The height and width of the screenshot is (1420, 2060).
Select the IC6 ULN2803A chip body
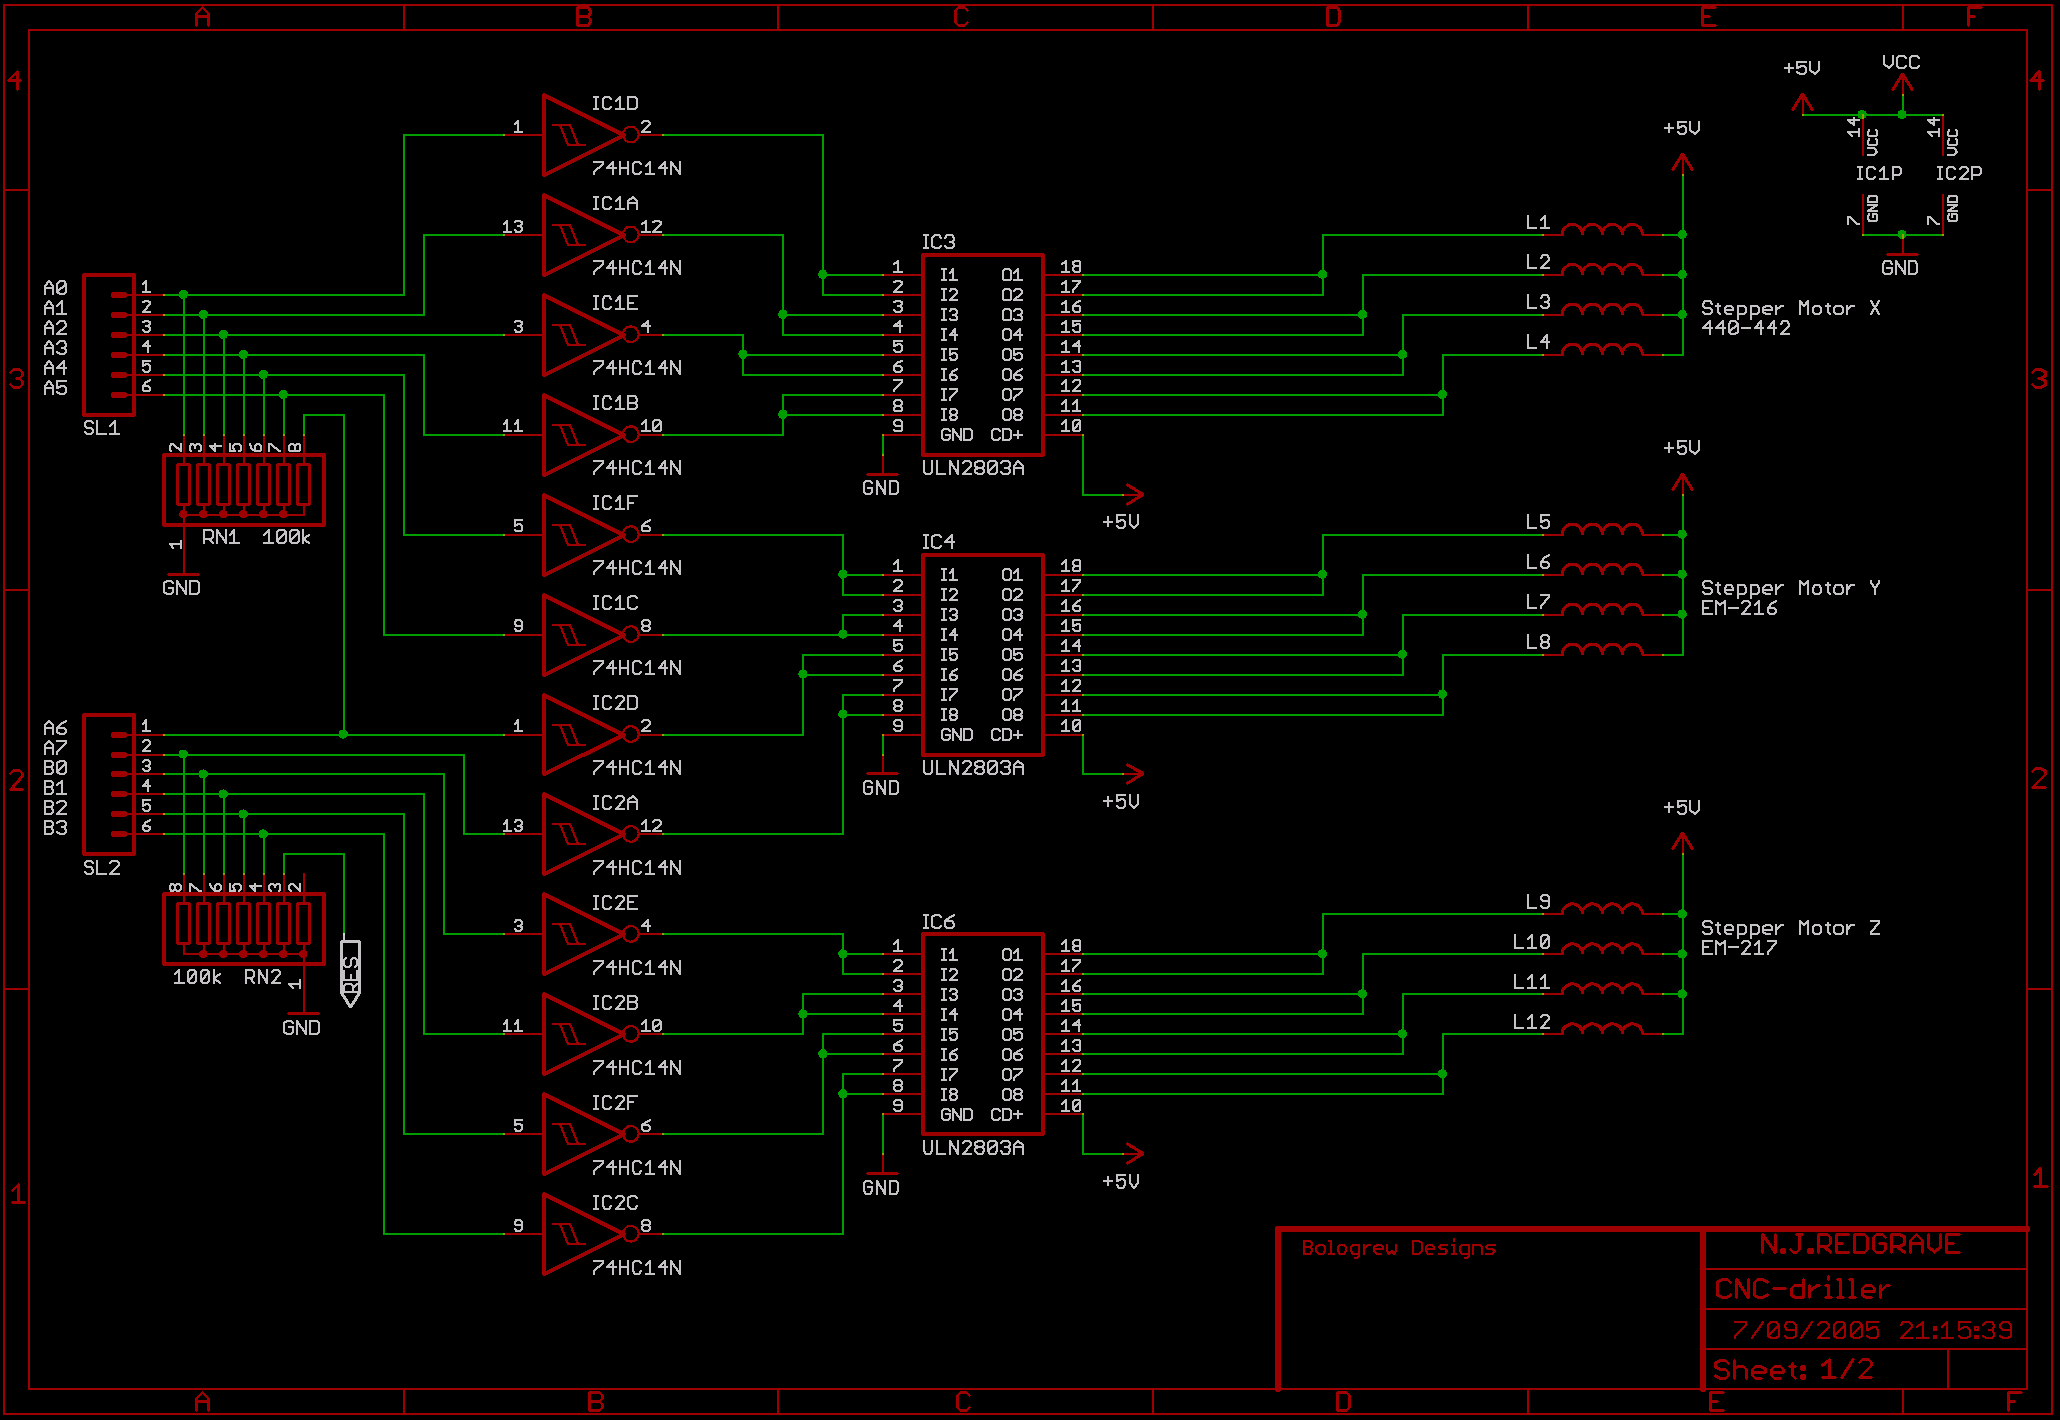click(x=983, y=1035)
